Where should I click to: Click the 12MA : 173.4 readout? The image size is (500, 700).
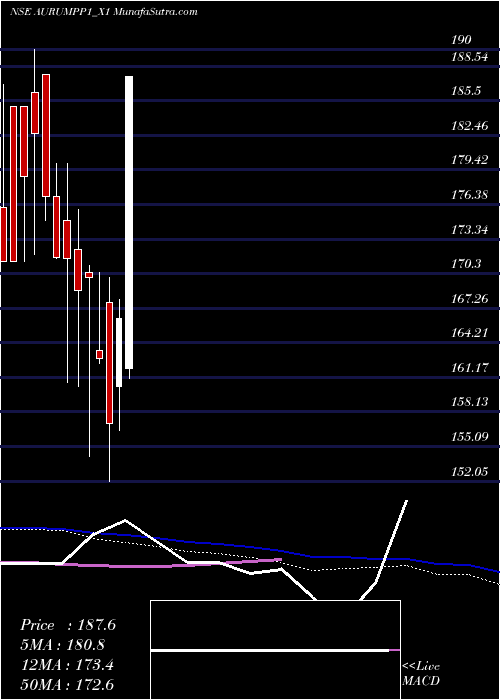point(67,665)
